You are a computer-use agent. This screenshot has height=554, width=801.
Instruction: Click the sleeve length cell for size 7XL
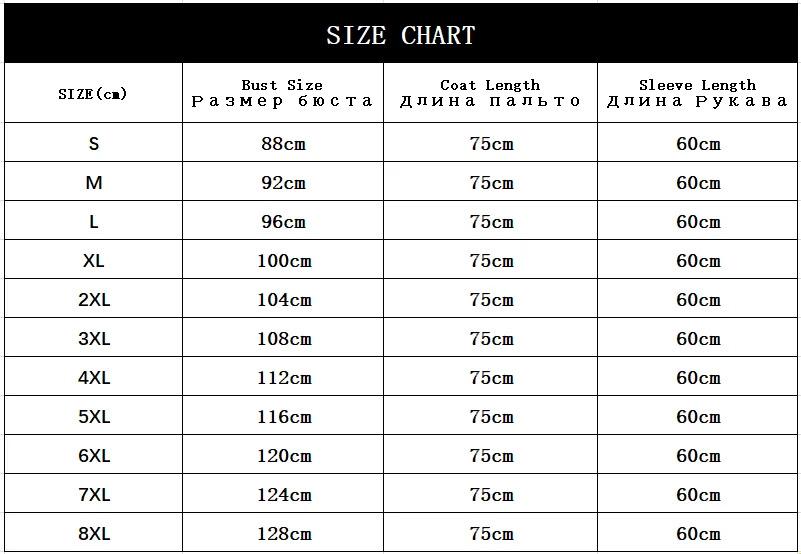[698, 494]
